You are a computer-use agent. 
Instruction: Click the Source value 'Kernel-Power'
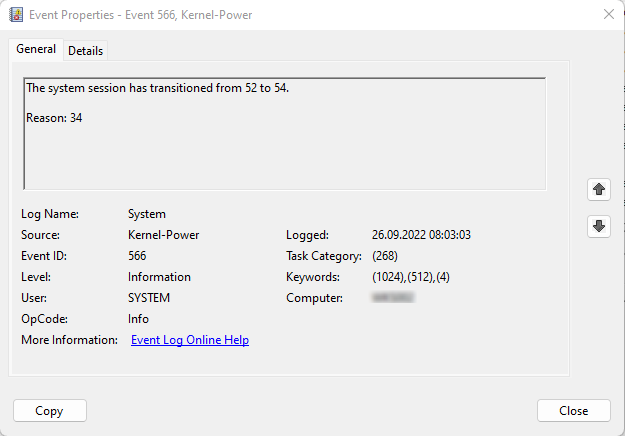(164, 235)
